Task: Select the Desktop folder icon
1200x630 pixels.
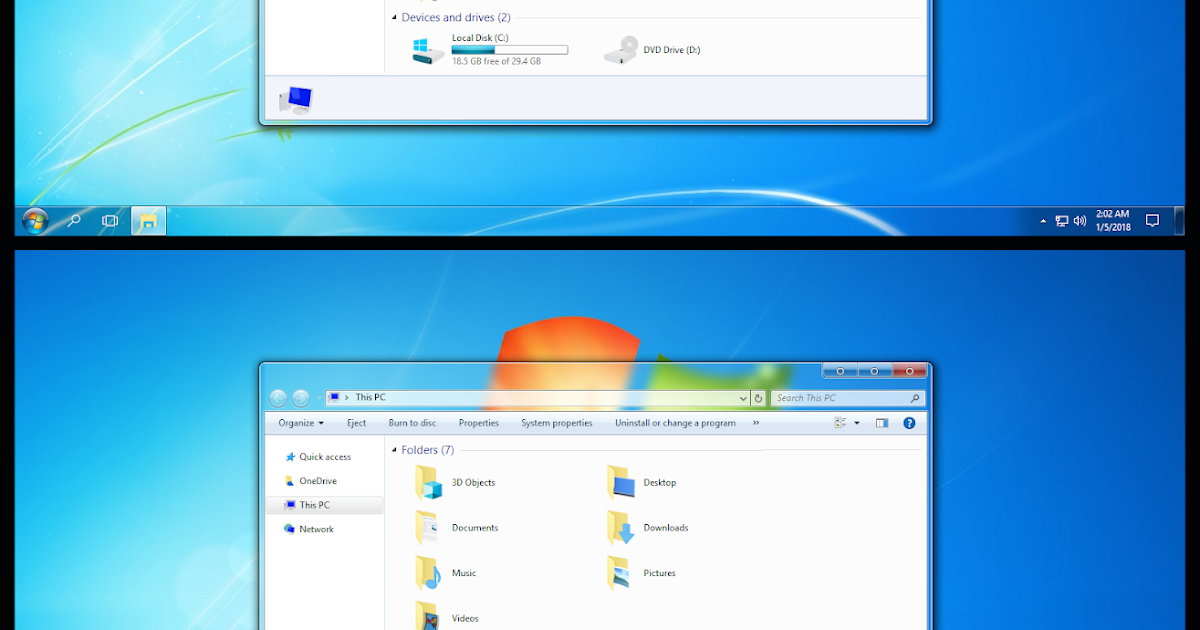Action: click(x=620, y=483)
